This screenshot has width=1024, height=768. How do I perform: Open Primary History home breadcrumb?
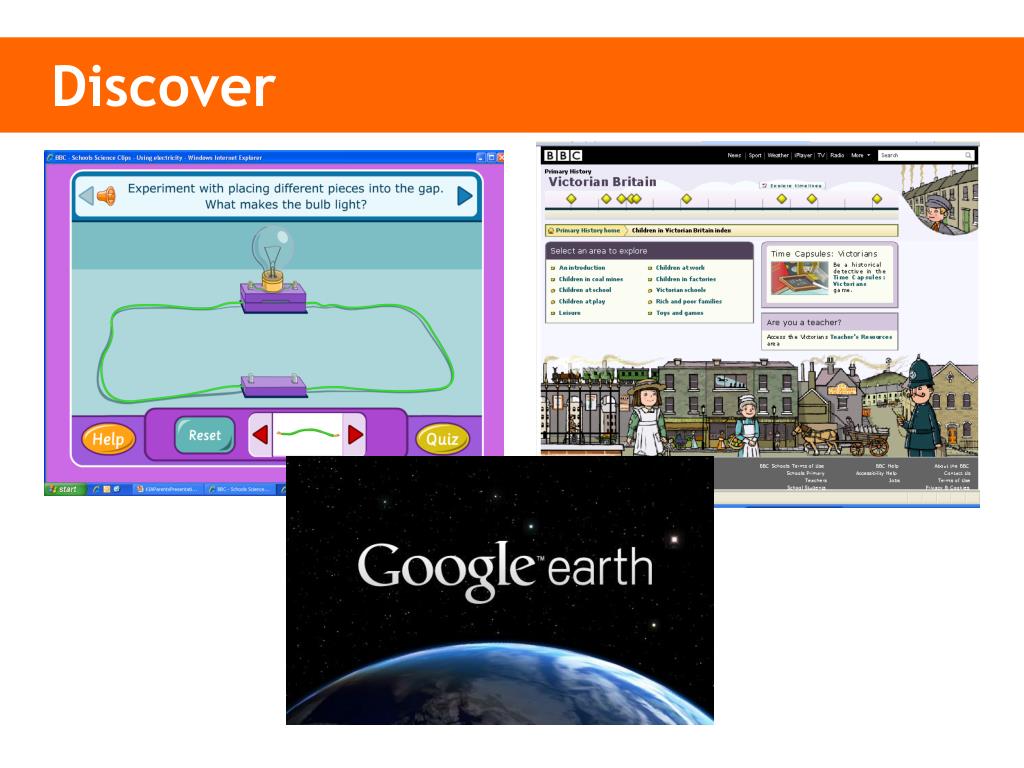(584, 231)
